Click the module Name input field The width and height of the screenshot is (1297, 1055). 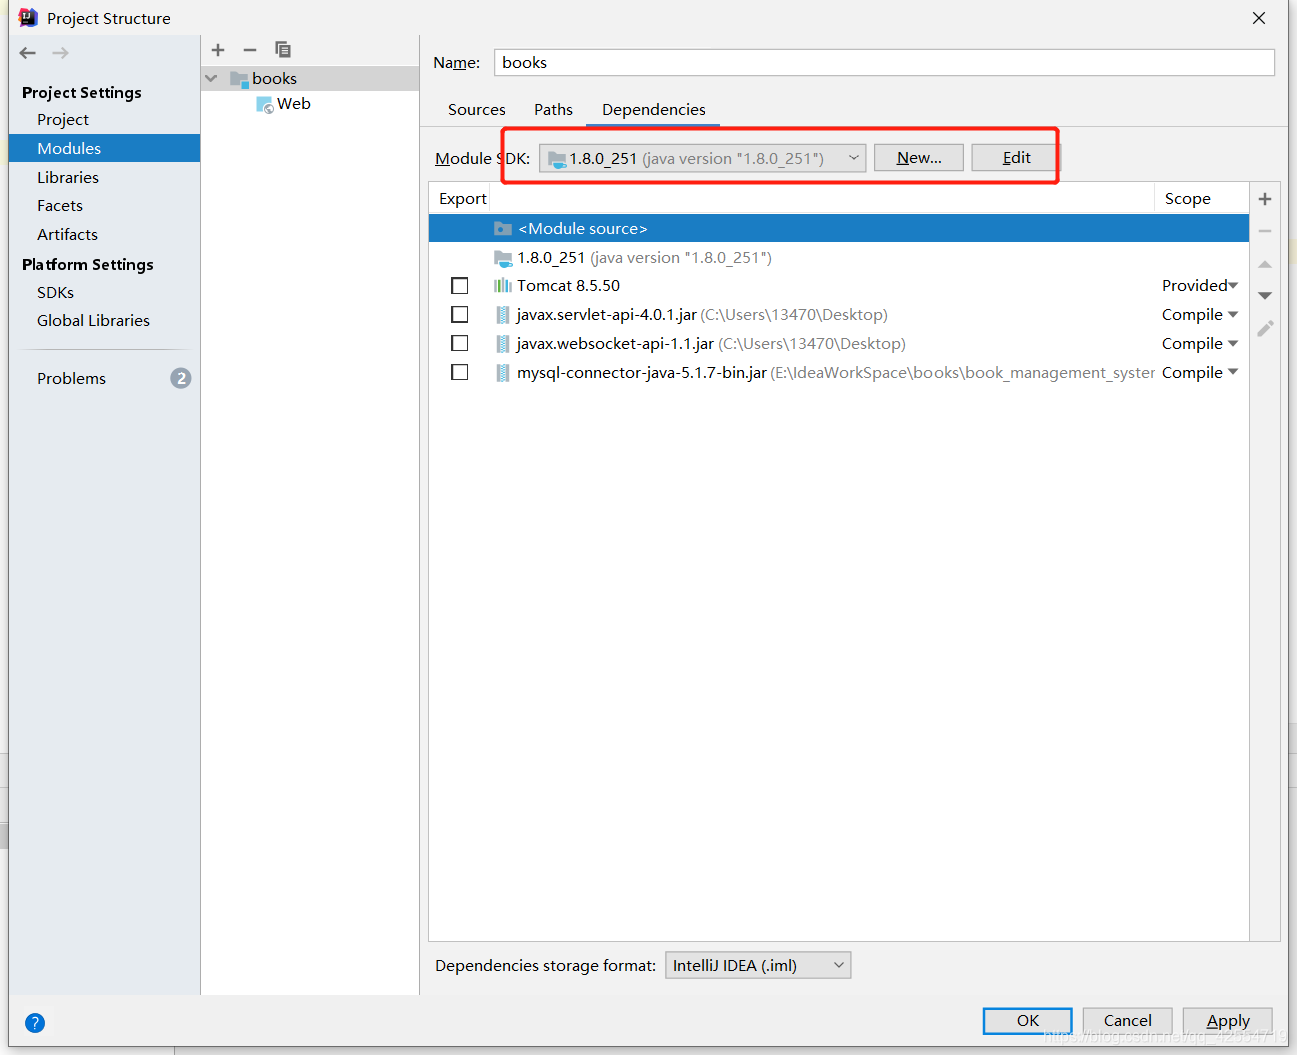(x=884, y=62)
